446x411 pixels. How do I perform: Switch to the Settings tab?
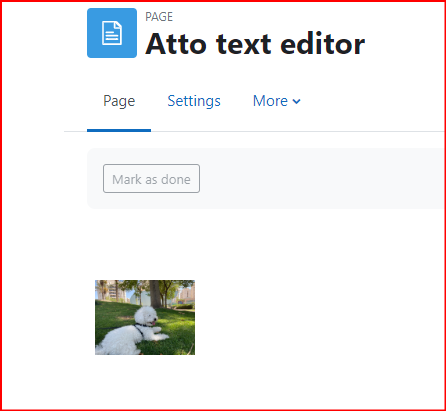click(x=194, y=101)
